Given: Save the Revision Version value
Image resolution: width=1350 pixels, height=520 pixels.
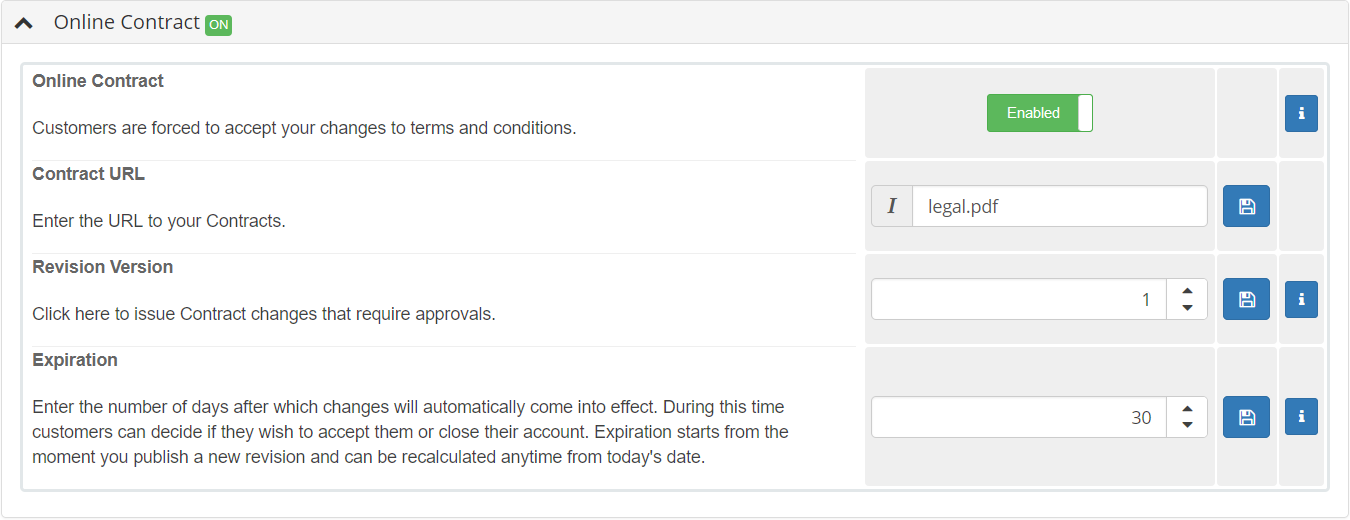Looking at the screenshot, I should pos(1246,299).
